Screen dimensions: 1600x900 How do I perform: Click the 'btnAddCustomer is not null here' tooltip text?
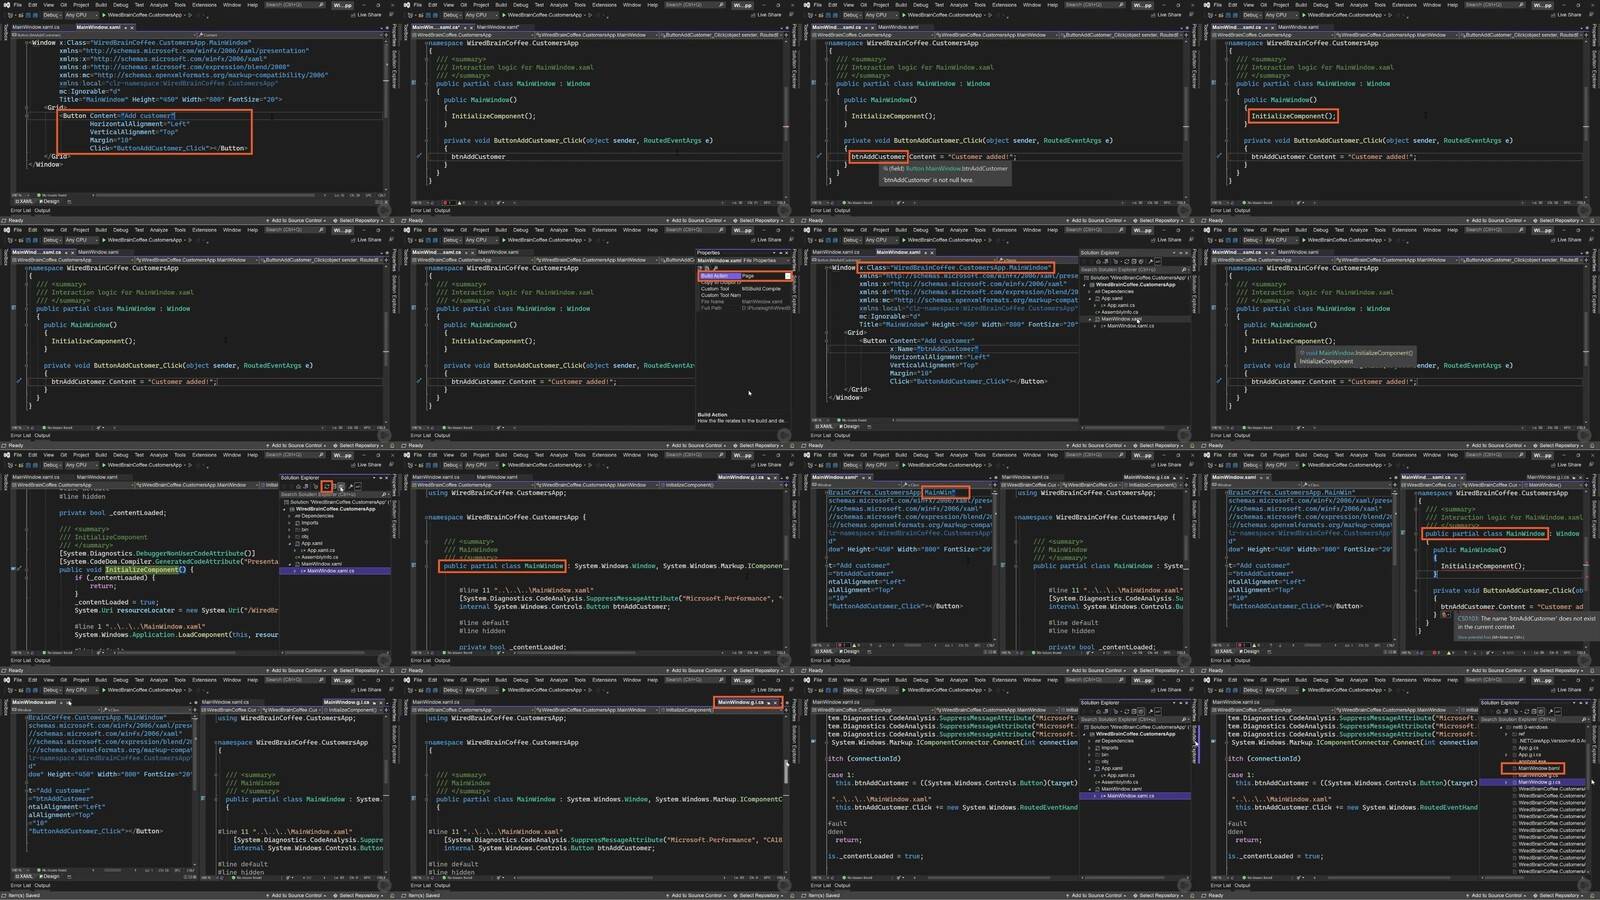pos(928,180)
